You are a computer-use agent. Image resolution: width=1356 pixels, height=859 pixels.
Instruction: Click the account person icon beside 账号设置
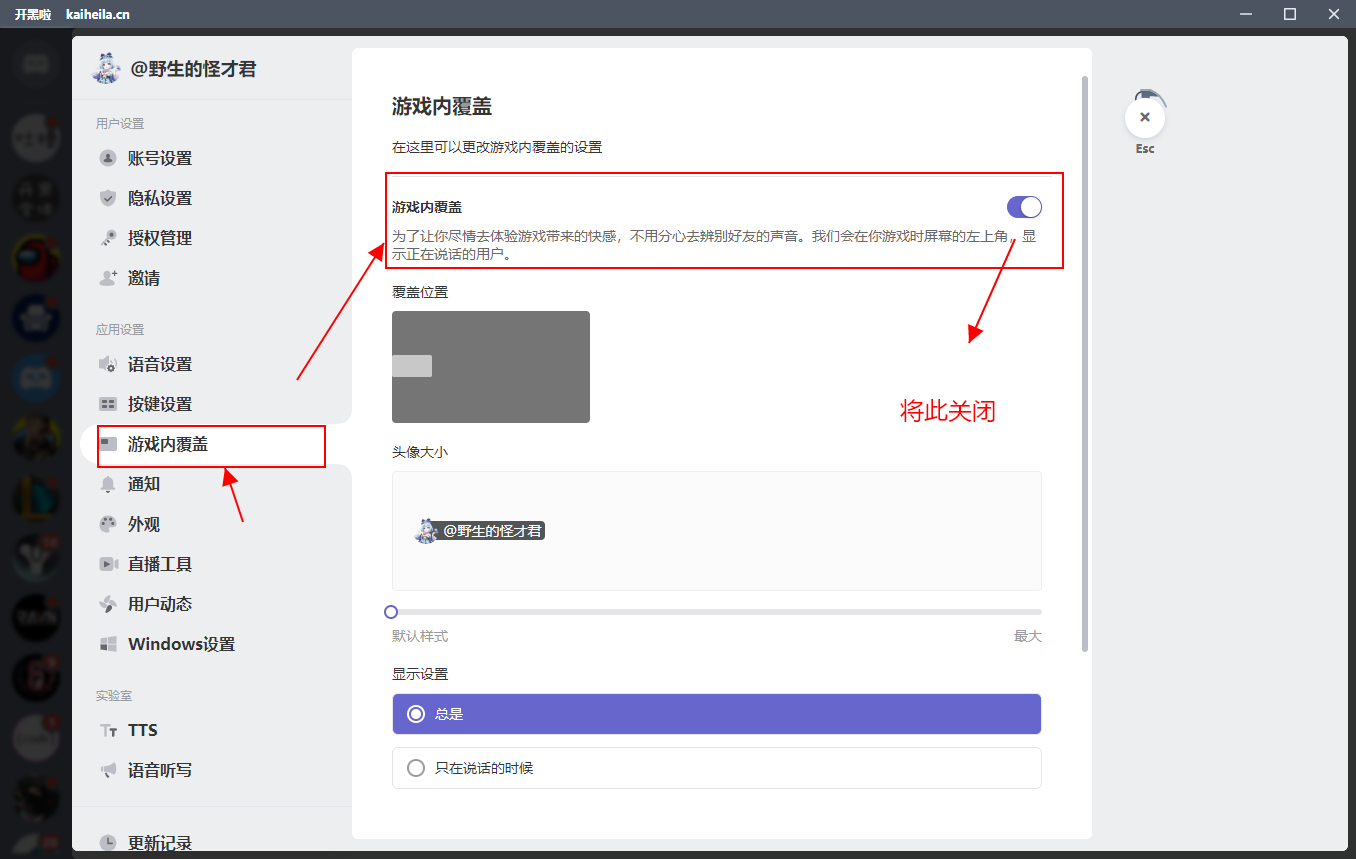(108, 158)
